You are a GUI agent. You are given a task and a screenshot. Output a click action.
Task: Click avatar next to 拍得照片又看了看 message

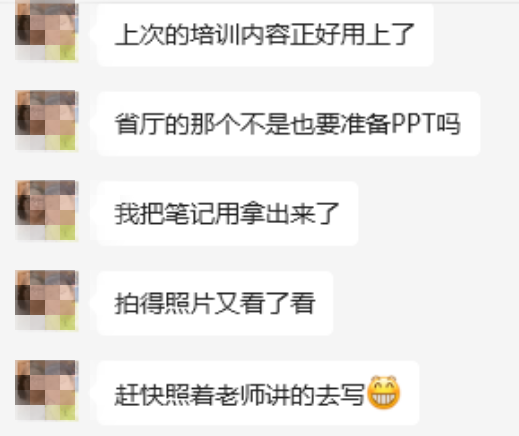[46, 300]
